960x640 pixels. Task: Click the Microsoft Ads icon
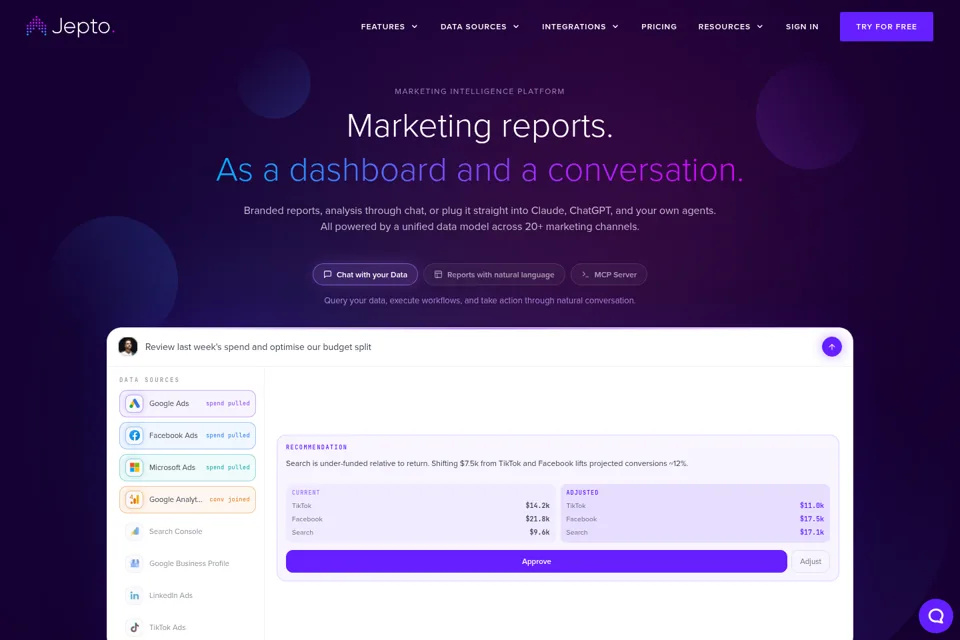point(134,467)
